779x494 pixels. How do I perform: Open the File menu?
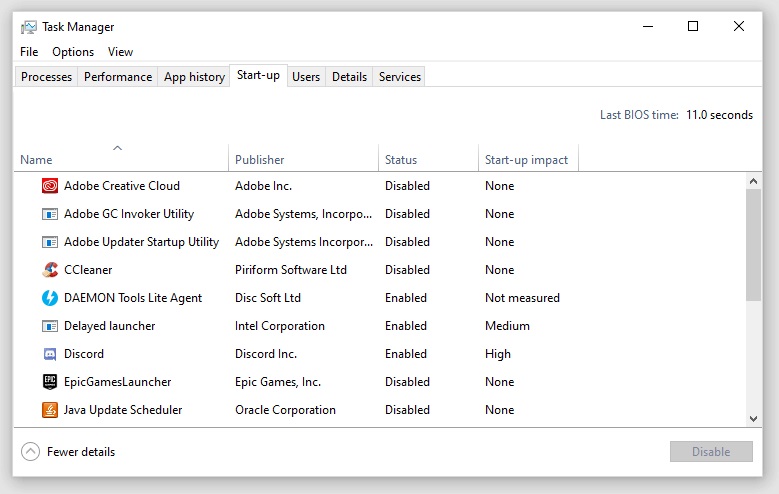(29, 52)
